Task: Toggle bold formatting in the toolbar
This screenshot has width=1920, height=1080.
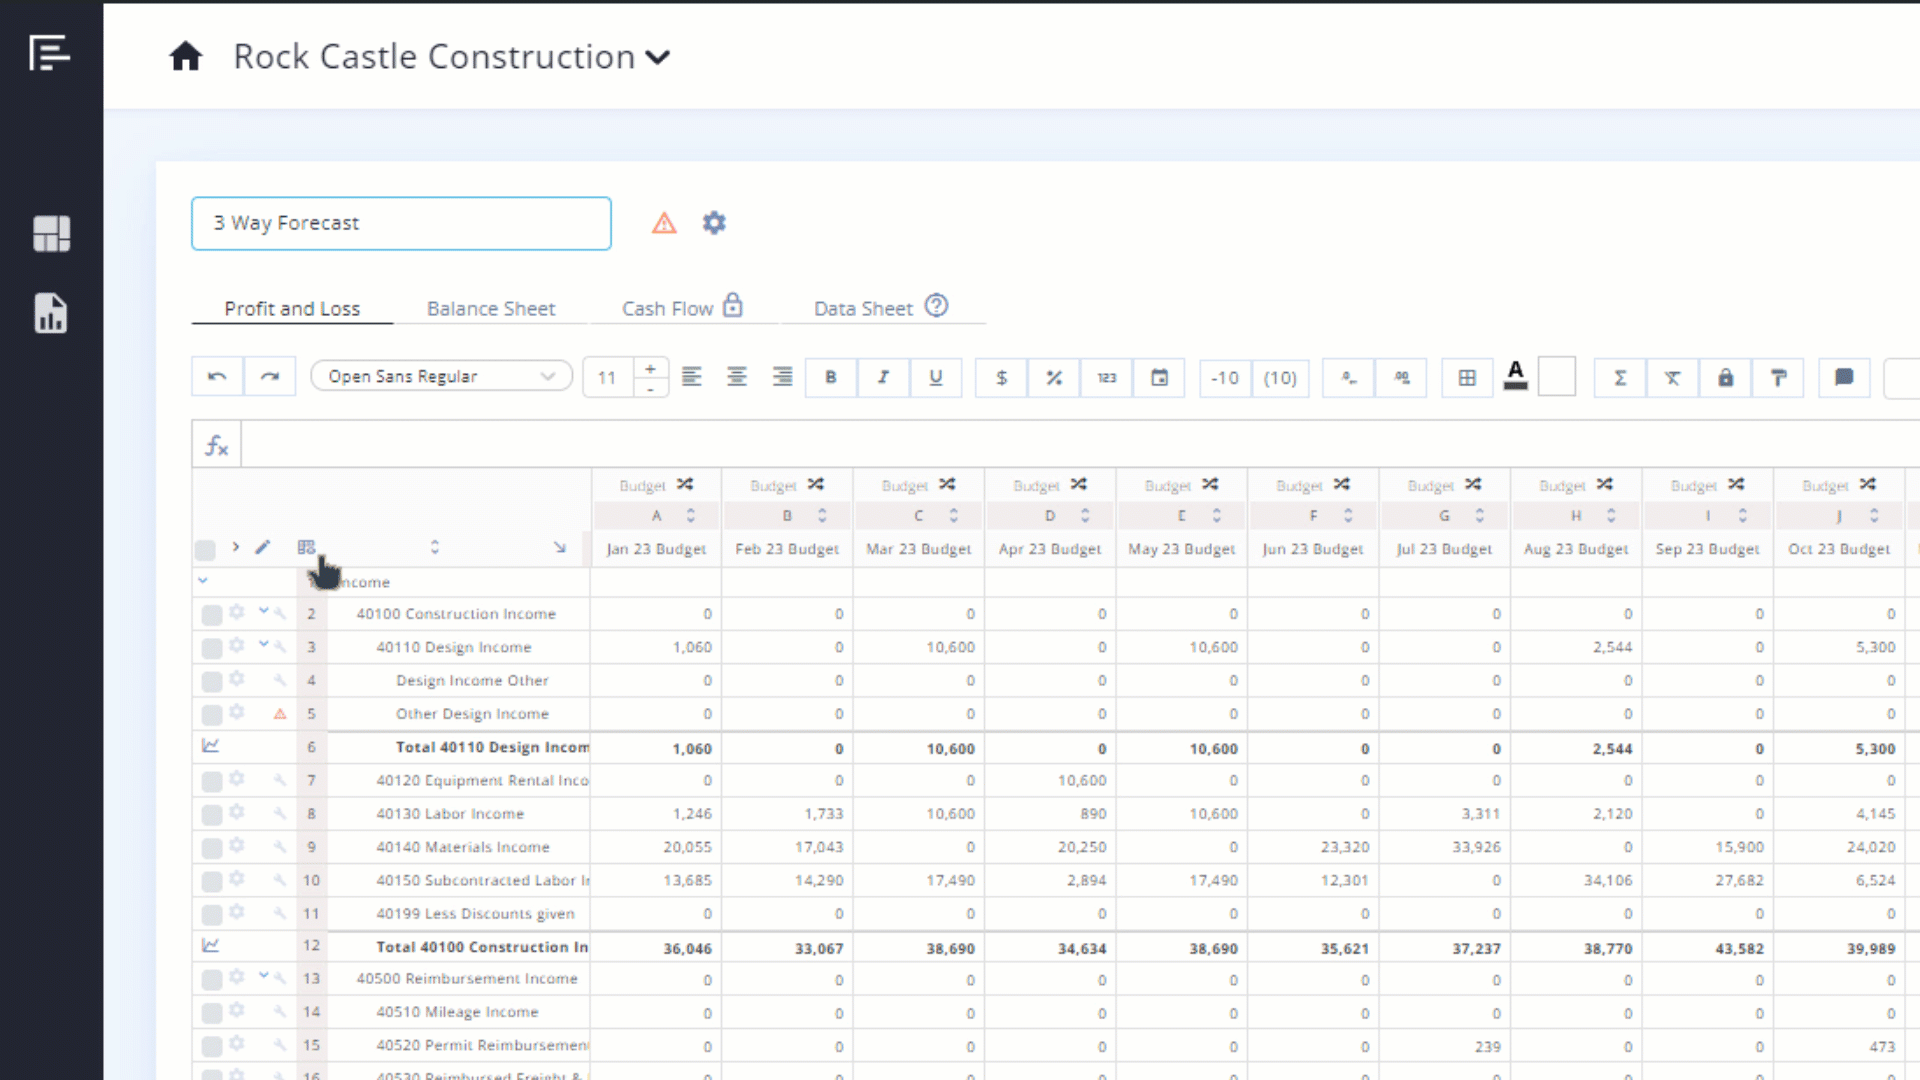Action: point(830,377)
